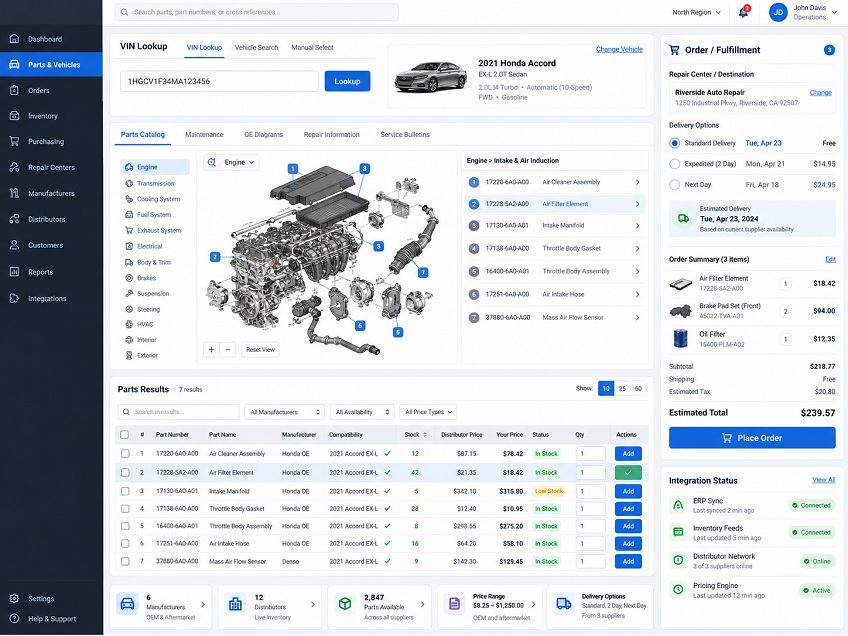Screen dimensions: 848x636
Task: Open the Repair Centers wrench icon
Action: click(x=15, y=167)
